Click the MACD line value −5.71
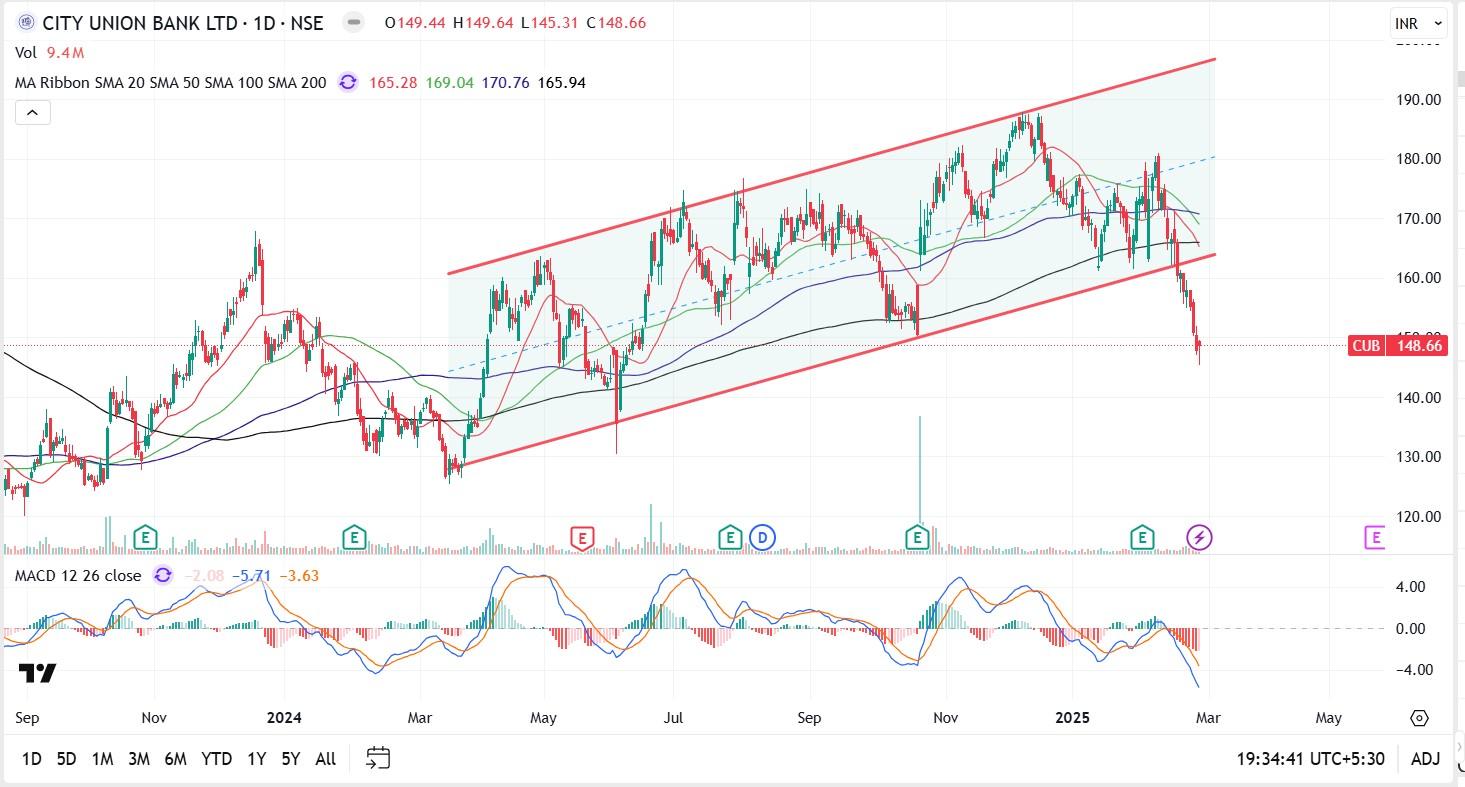 tap(251, 575)
